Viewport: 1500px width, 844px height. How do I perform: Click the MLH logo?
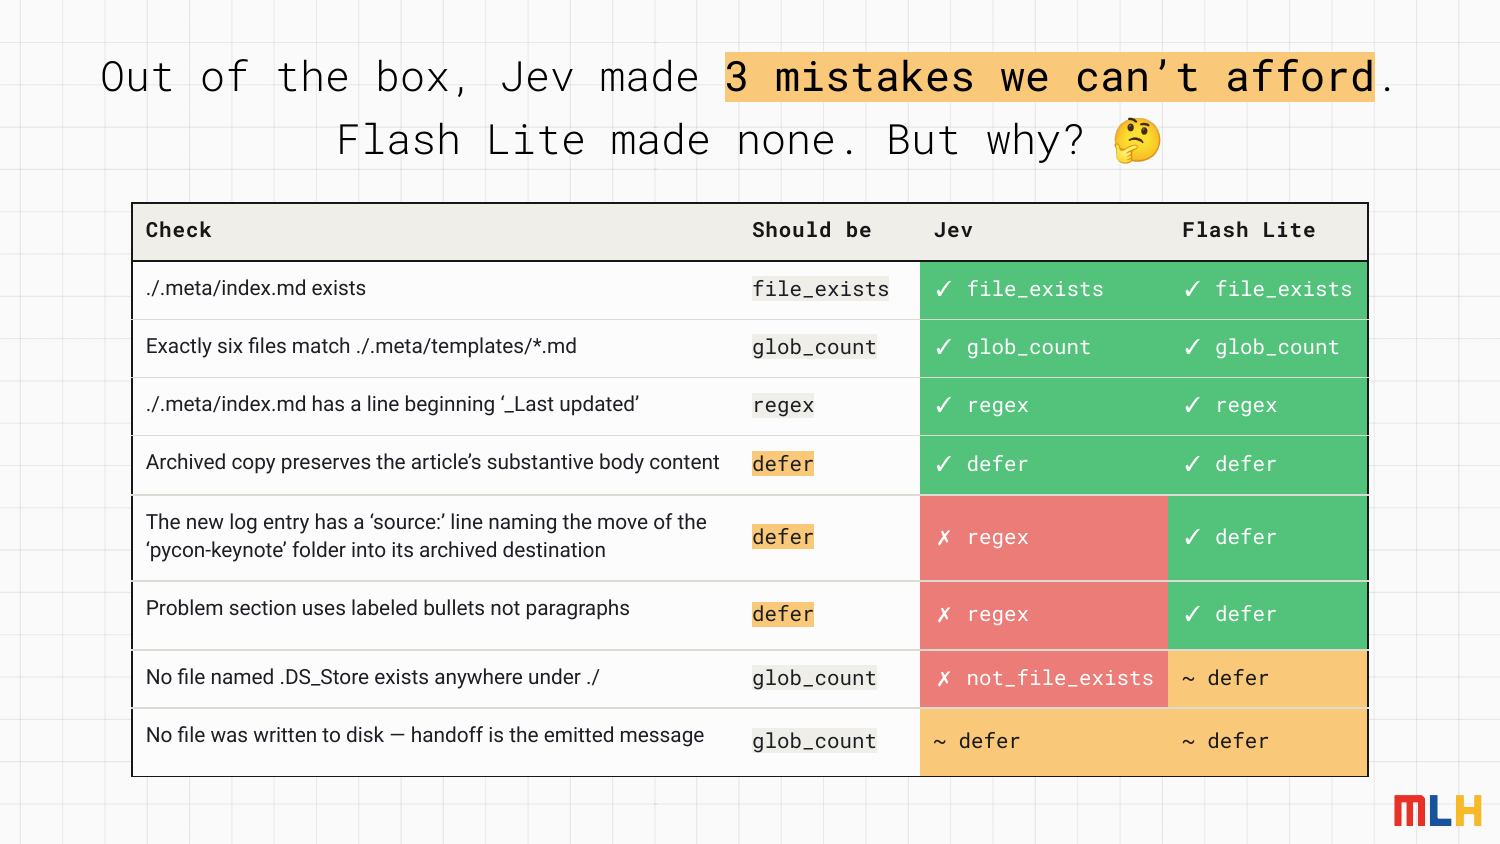point(1438,811)
